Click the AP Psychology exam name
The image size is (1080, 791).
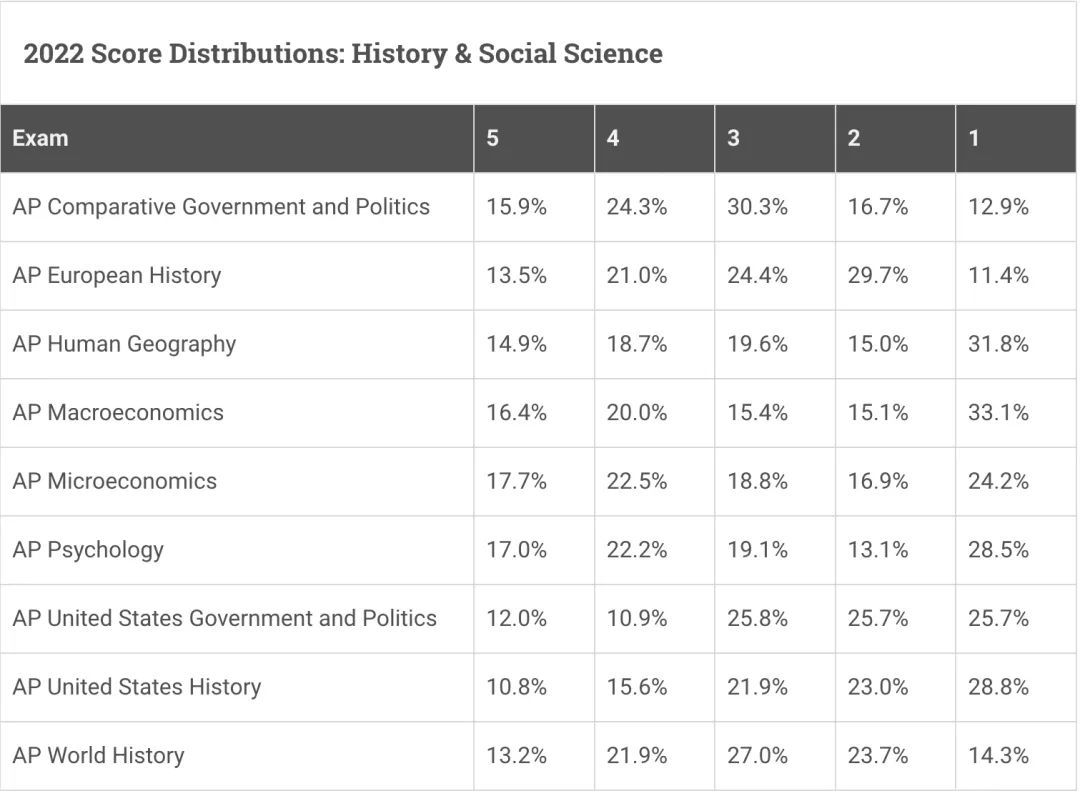click(x=88, y=550)
